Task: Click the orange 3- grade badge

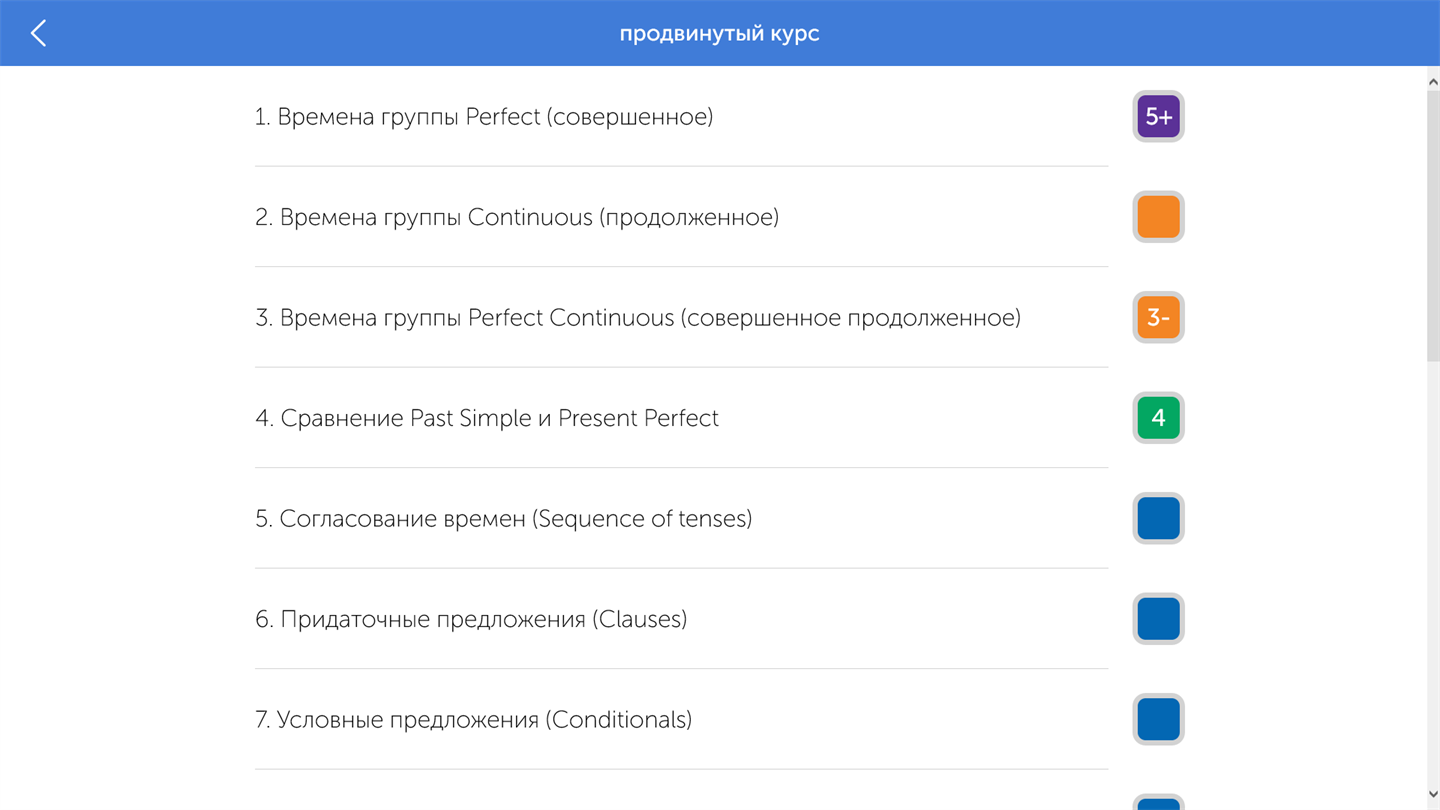Action: point(1158,318)
